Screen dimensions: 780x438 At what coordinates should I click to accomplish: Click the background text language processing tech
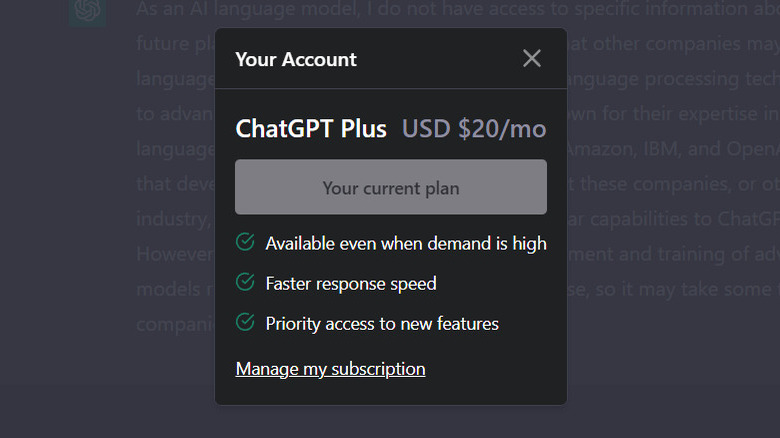[670, 78]
